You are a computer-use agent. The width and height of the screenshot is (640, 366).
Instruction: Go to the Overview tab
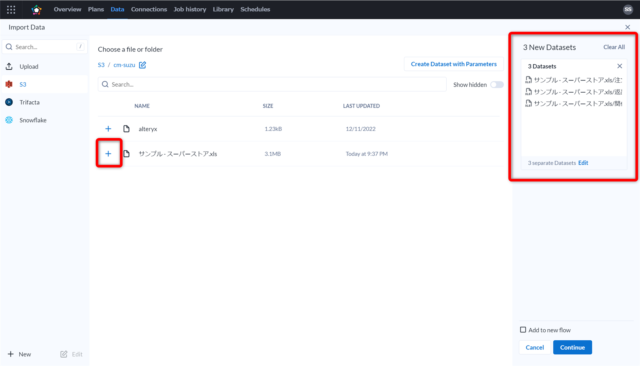[67, 9]
